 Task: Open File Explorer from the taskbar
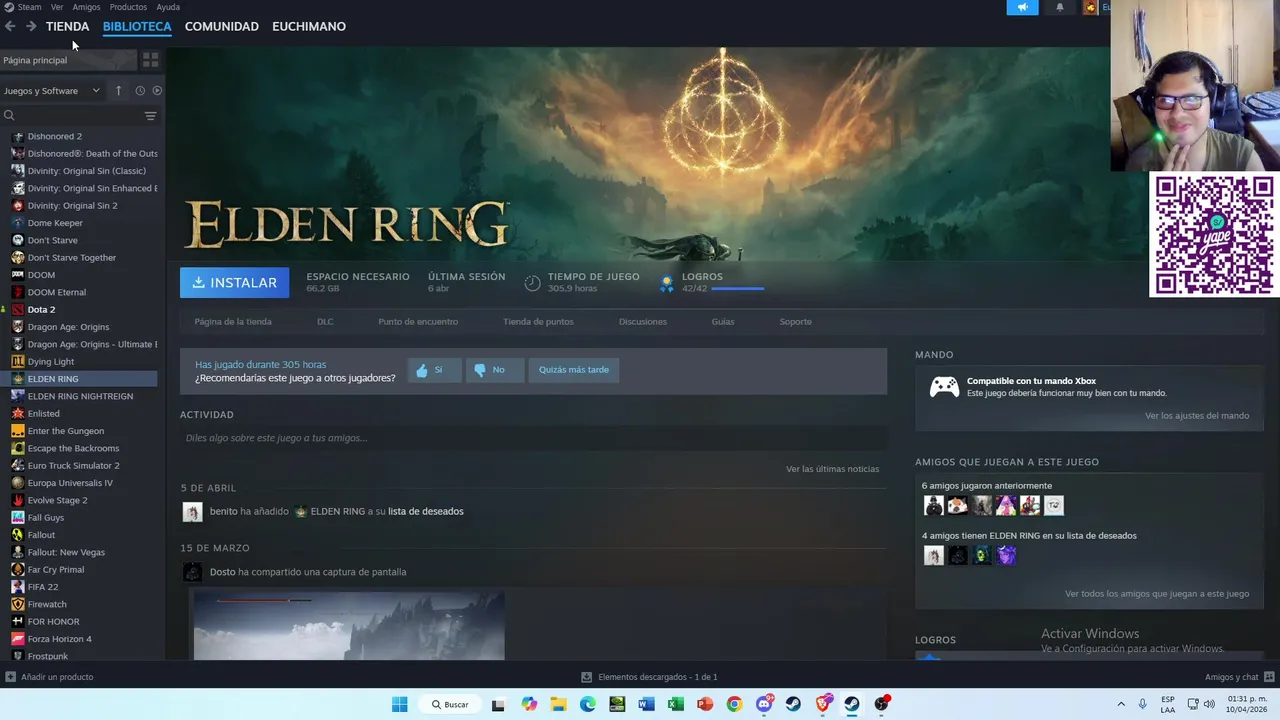pyautogui.click(x=558, y=704)
